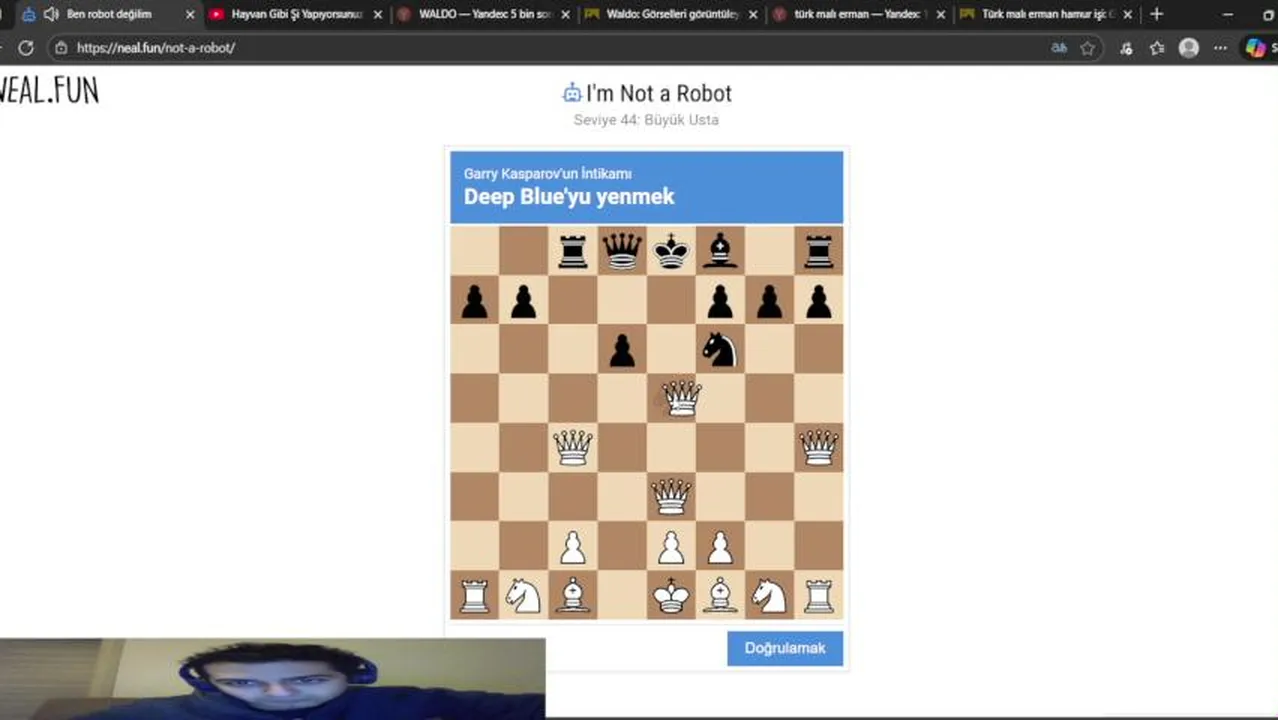
Task: Open a new browser tab
Action: point(1156,14)
